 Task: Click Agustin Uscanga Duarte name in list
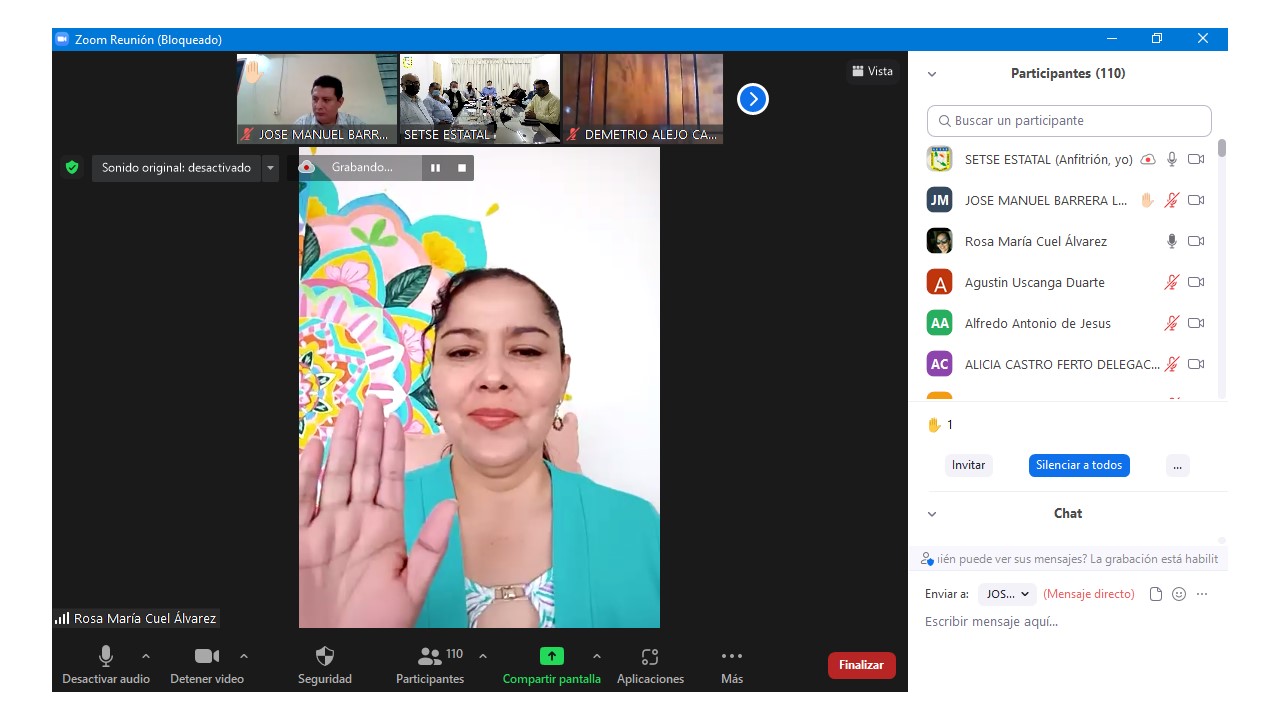click(x=1034, y=283)
